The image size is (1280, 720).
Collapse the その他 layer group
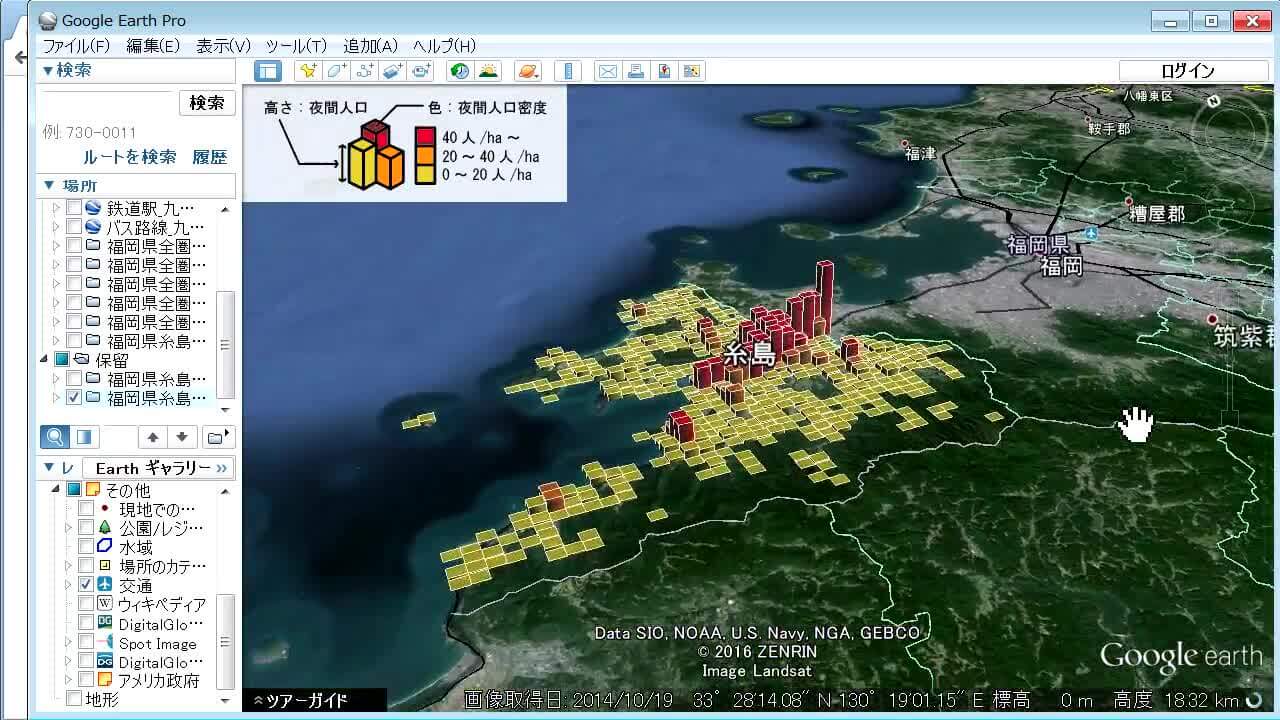tap(56, 490)
